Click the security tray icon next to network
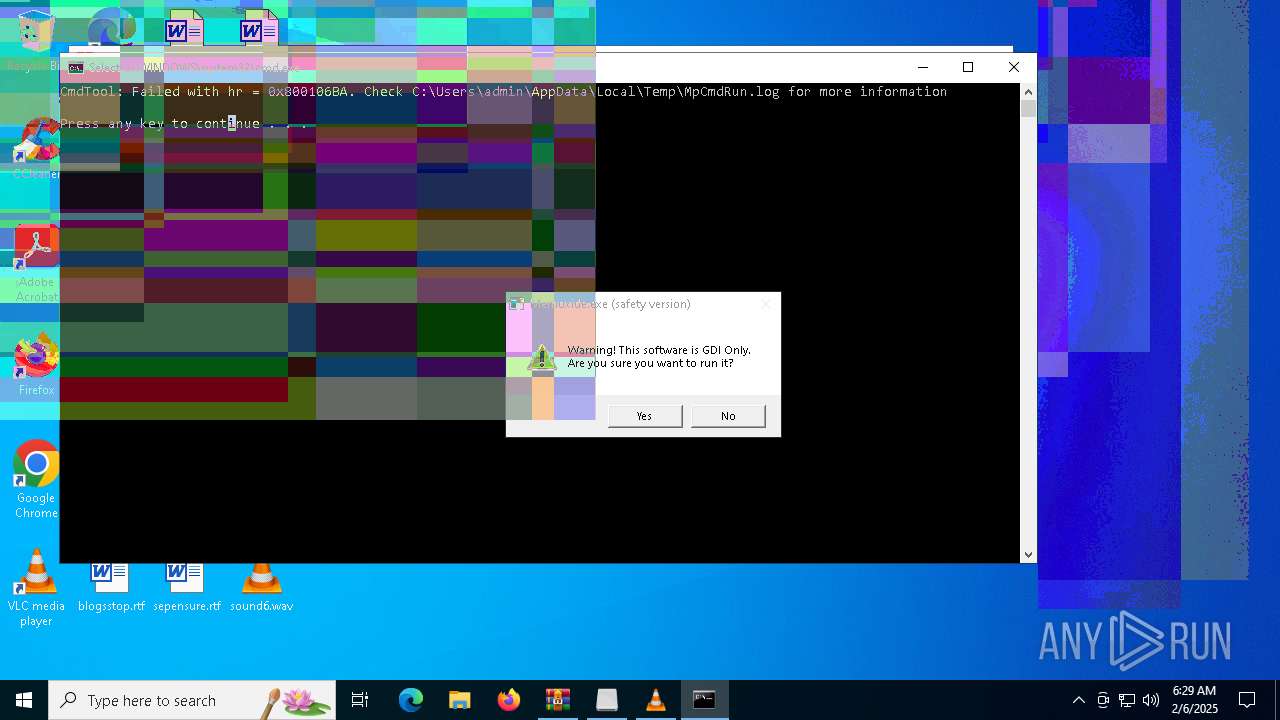The height and width of the screenshot is (720, 1280). [x=1102, y=700]
